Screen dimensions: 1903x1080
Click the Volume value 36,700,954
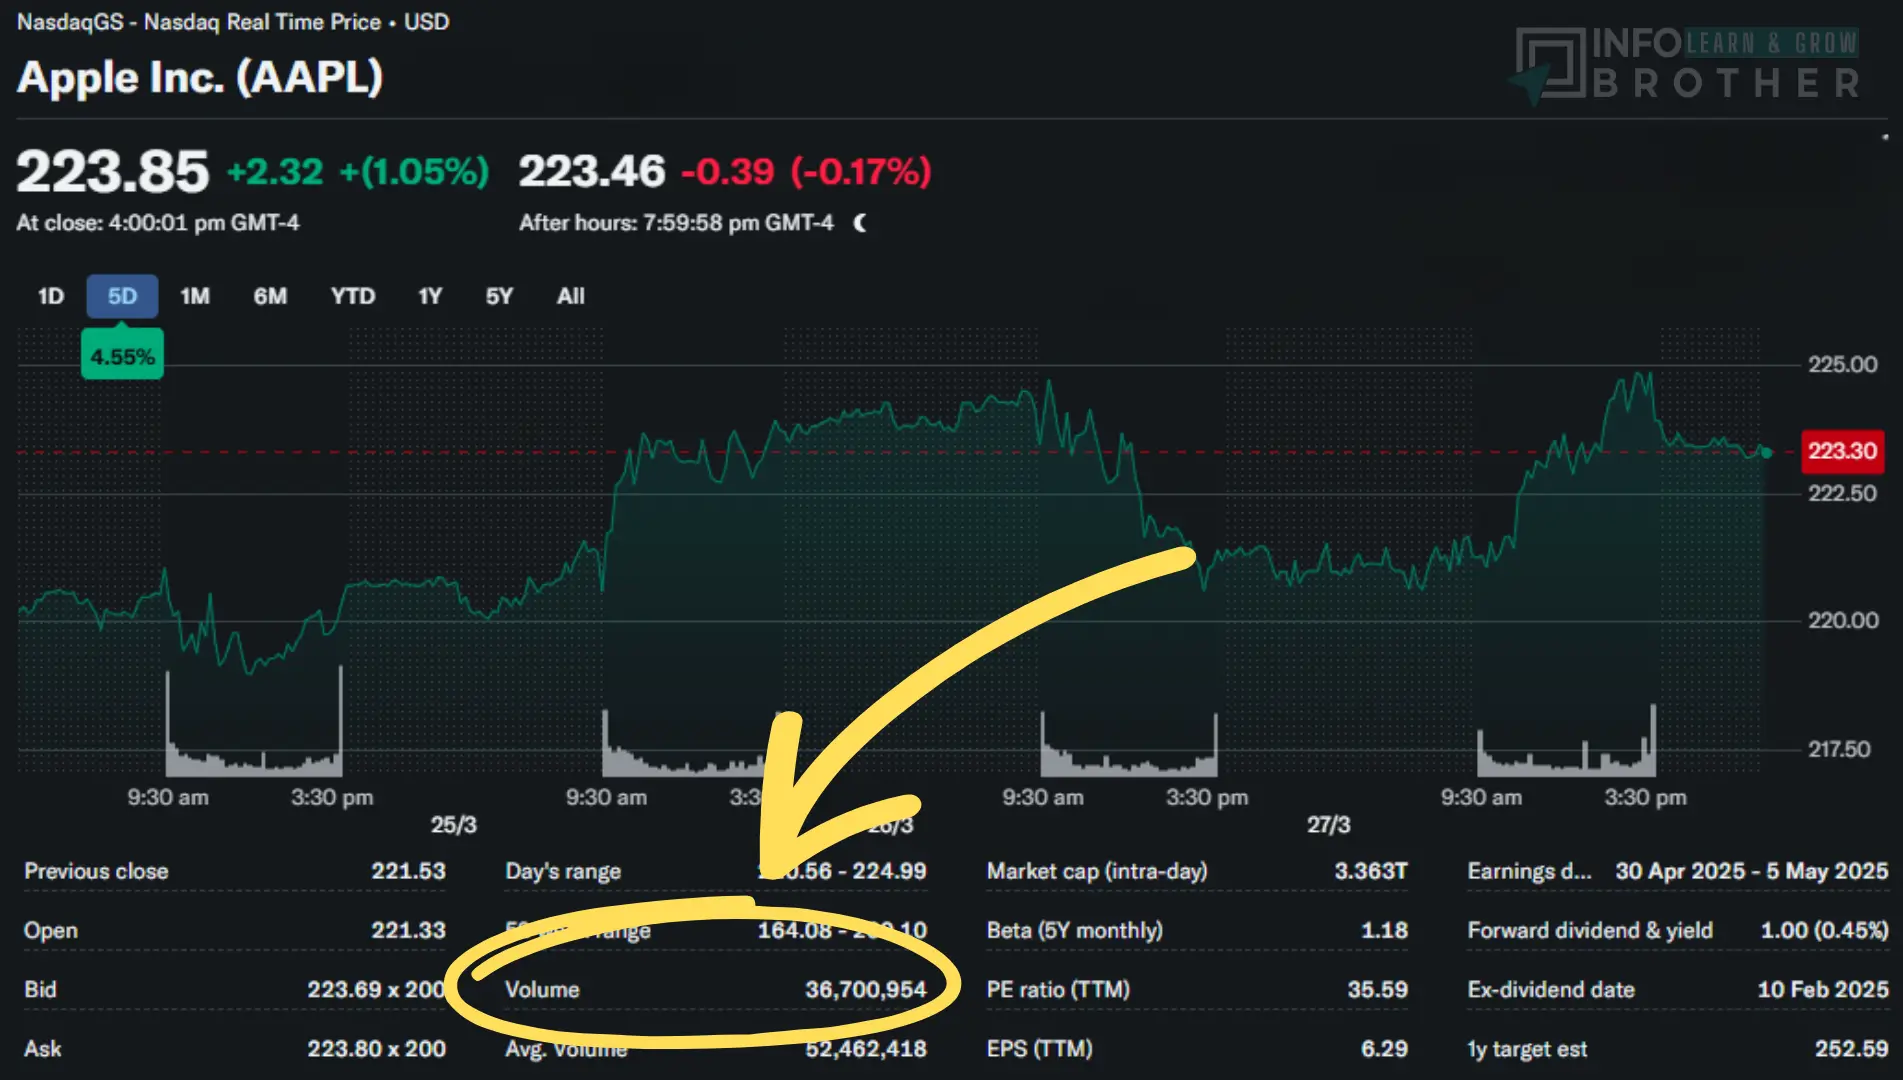(x=866, y=989)
